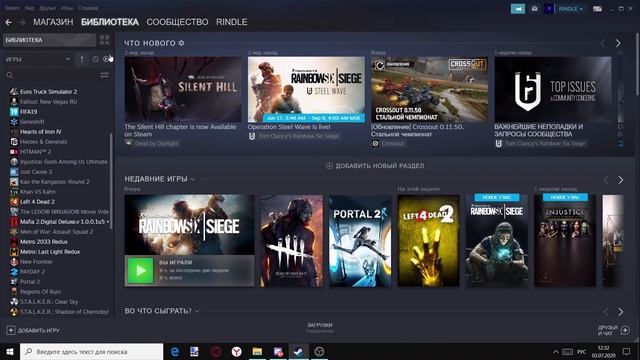Toggle ready-to-play filter icon
Image resolution: width=640 pixels, height=360 pixels.
[x=106, y=60]
